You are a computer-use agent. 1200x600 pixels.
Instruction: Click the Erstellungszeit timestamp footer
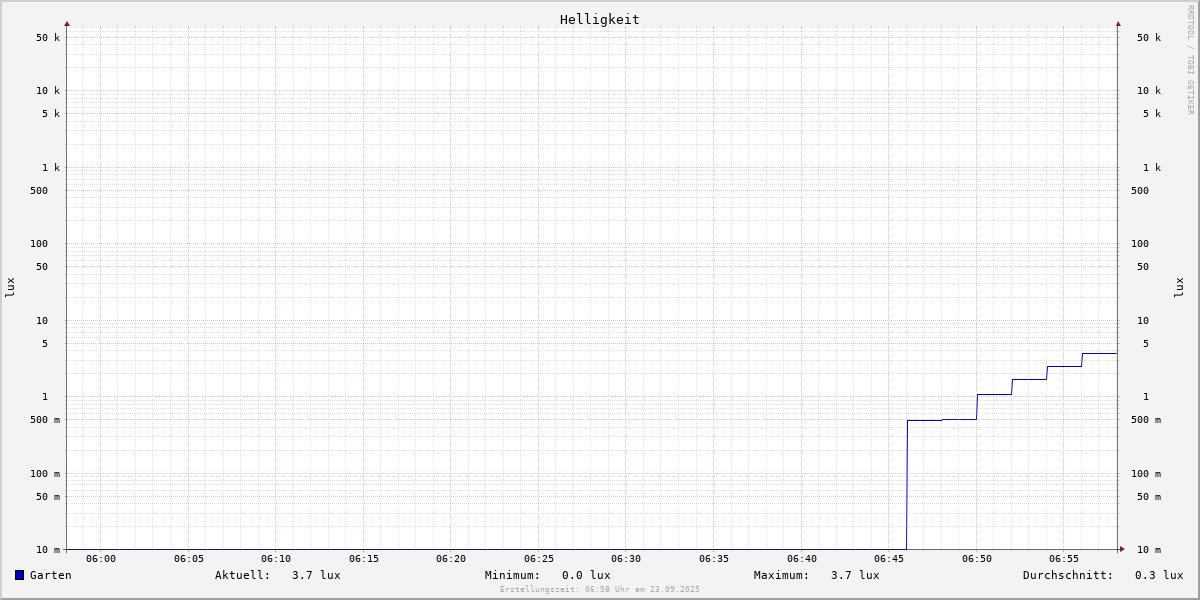point(600,590)
